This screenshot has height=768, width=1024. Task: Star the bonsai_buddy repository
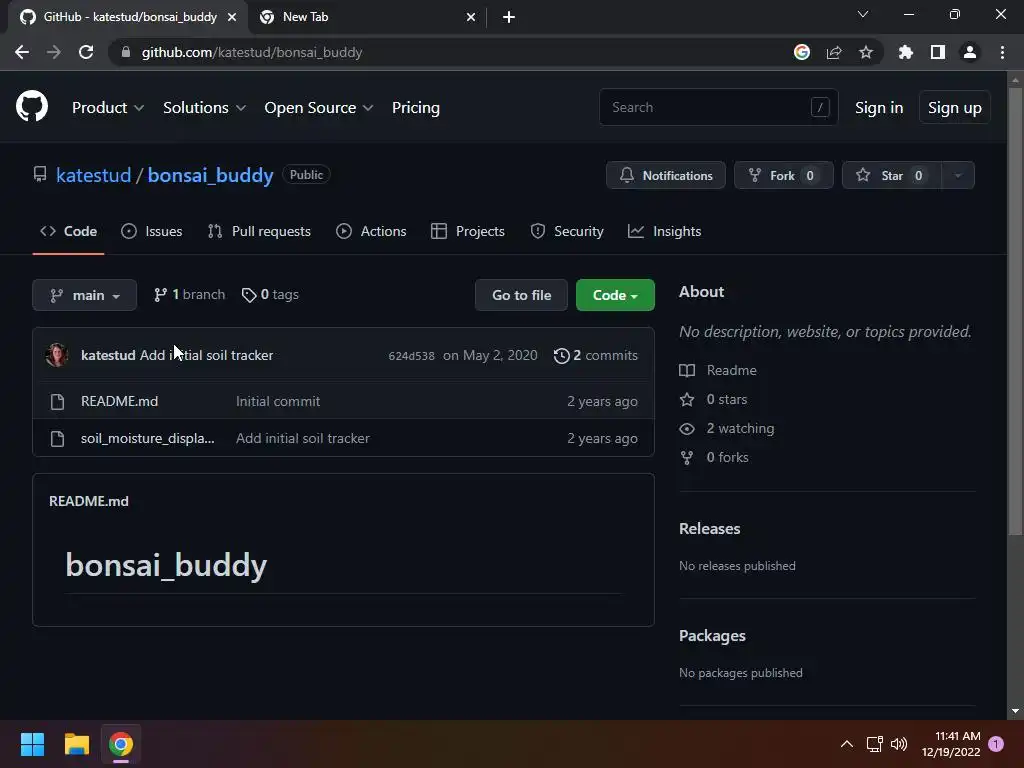tap(891, 175)
